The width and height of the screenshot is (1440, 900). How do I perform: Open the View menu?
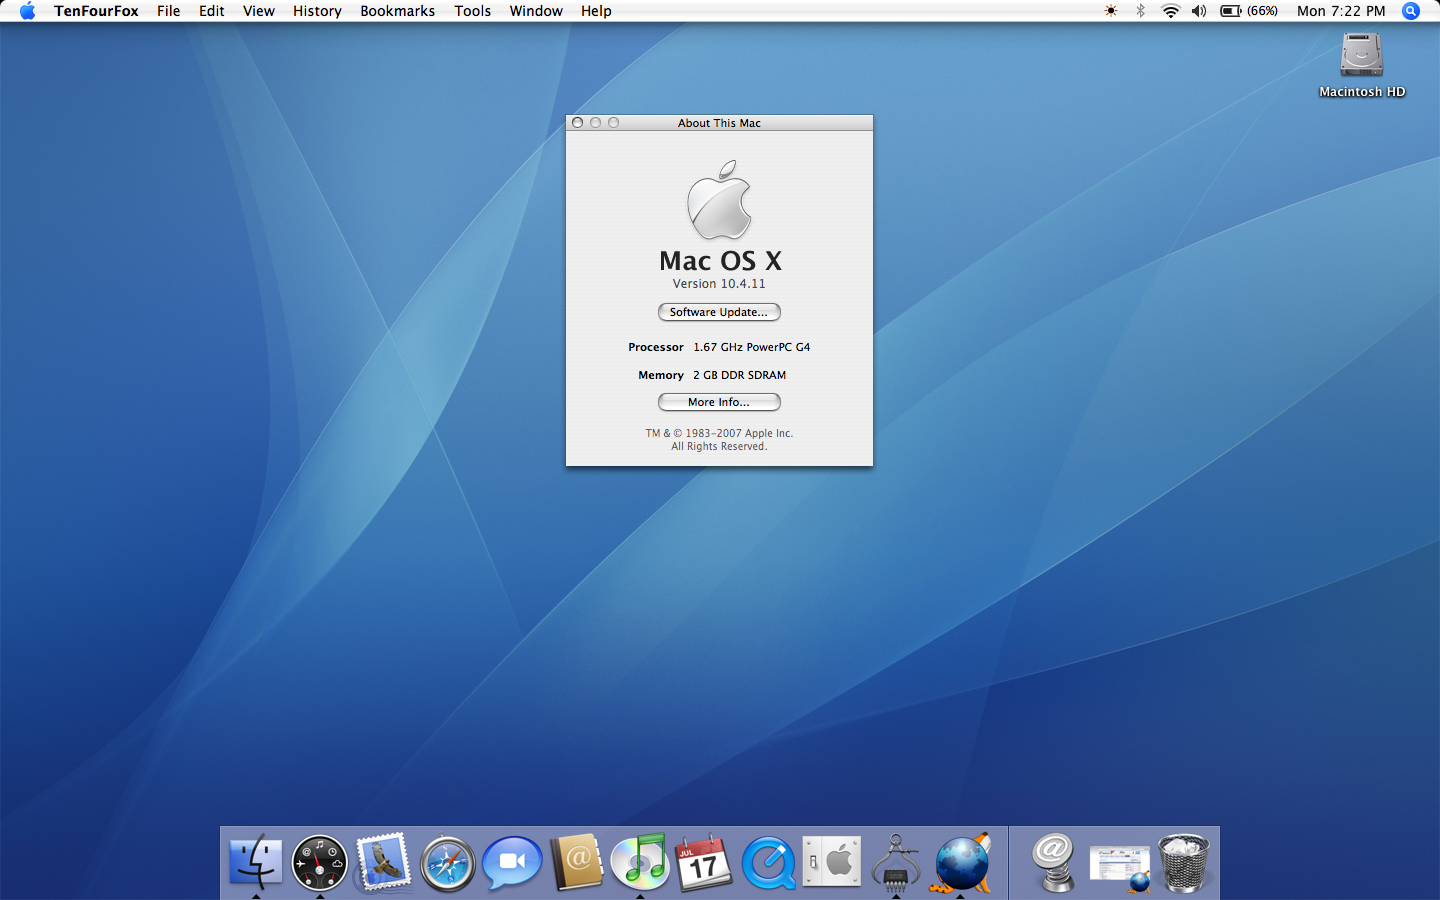click(x=259, y=11)
